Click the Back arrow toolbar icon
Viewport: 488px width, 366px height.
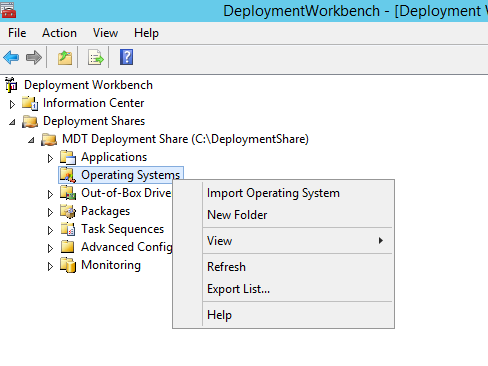point(11,57)
